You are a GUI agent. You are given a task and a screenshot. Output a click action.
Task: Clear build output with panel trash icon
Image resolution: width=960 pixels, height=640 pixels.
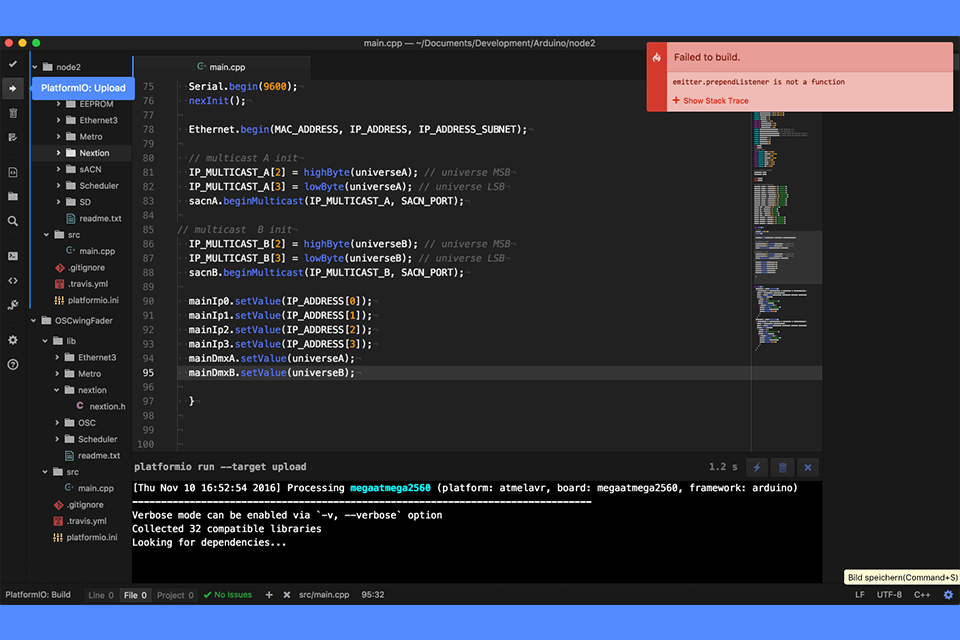click(782, 467)
